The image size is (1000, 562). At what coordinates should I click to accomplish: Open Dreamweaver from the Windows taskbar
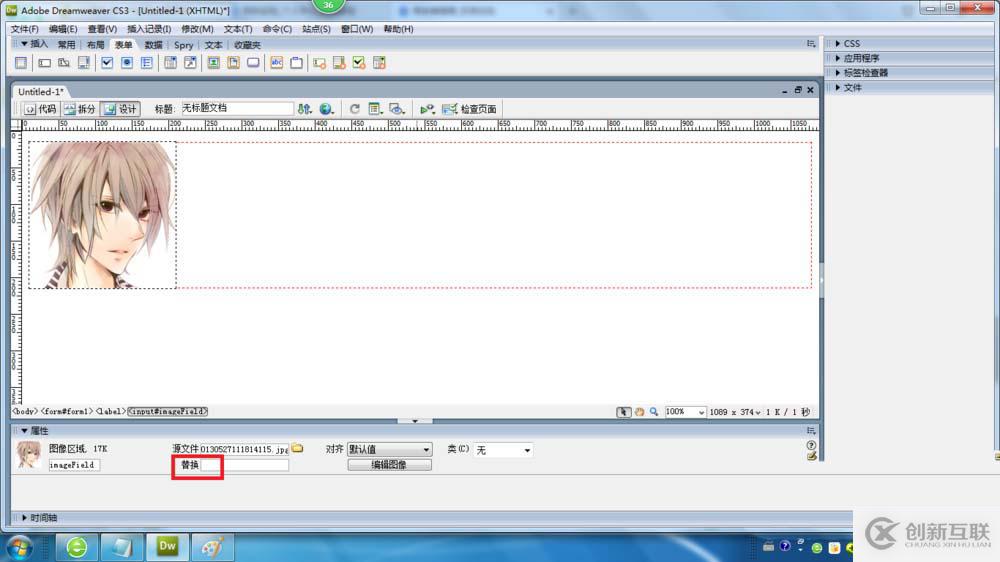coord(167,547)
